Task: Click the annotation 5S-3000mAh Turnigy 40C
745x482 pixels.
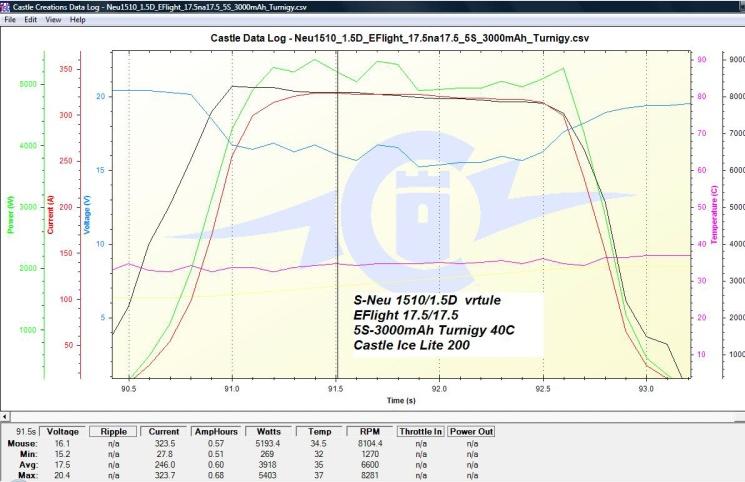Action: tap(434, 330)
